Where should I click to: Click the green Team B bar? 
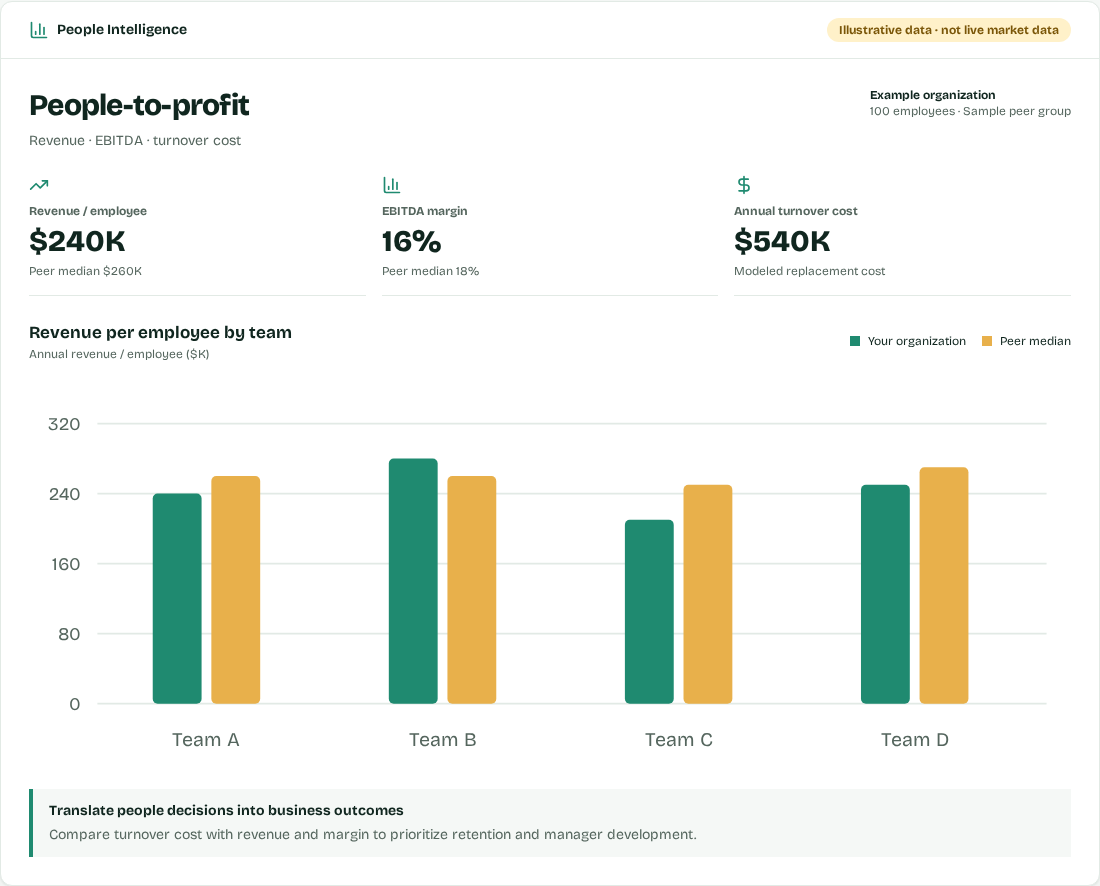[413, 581]
